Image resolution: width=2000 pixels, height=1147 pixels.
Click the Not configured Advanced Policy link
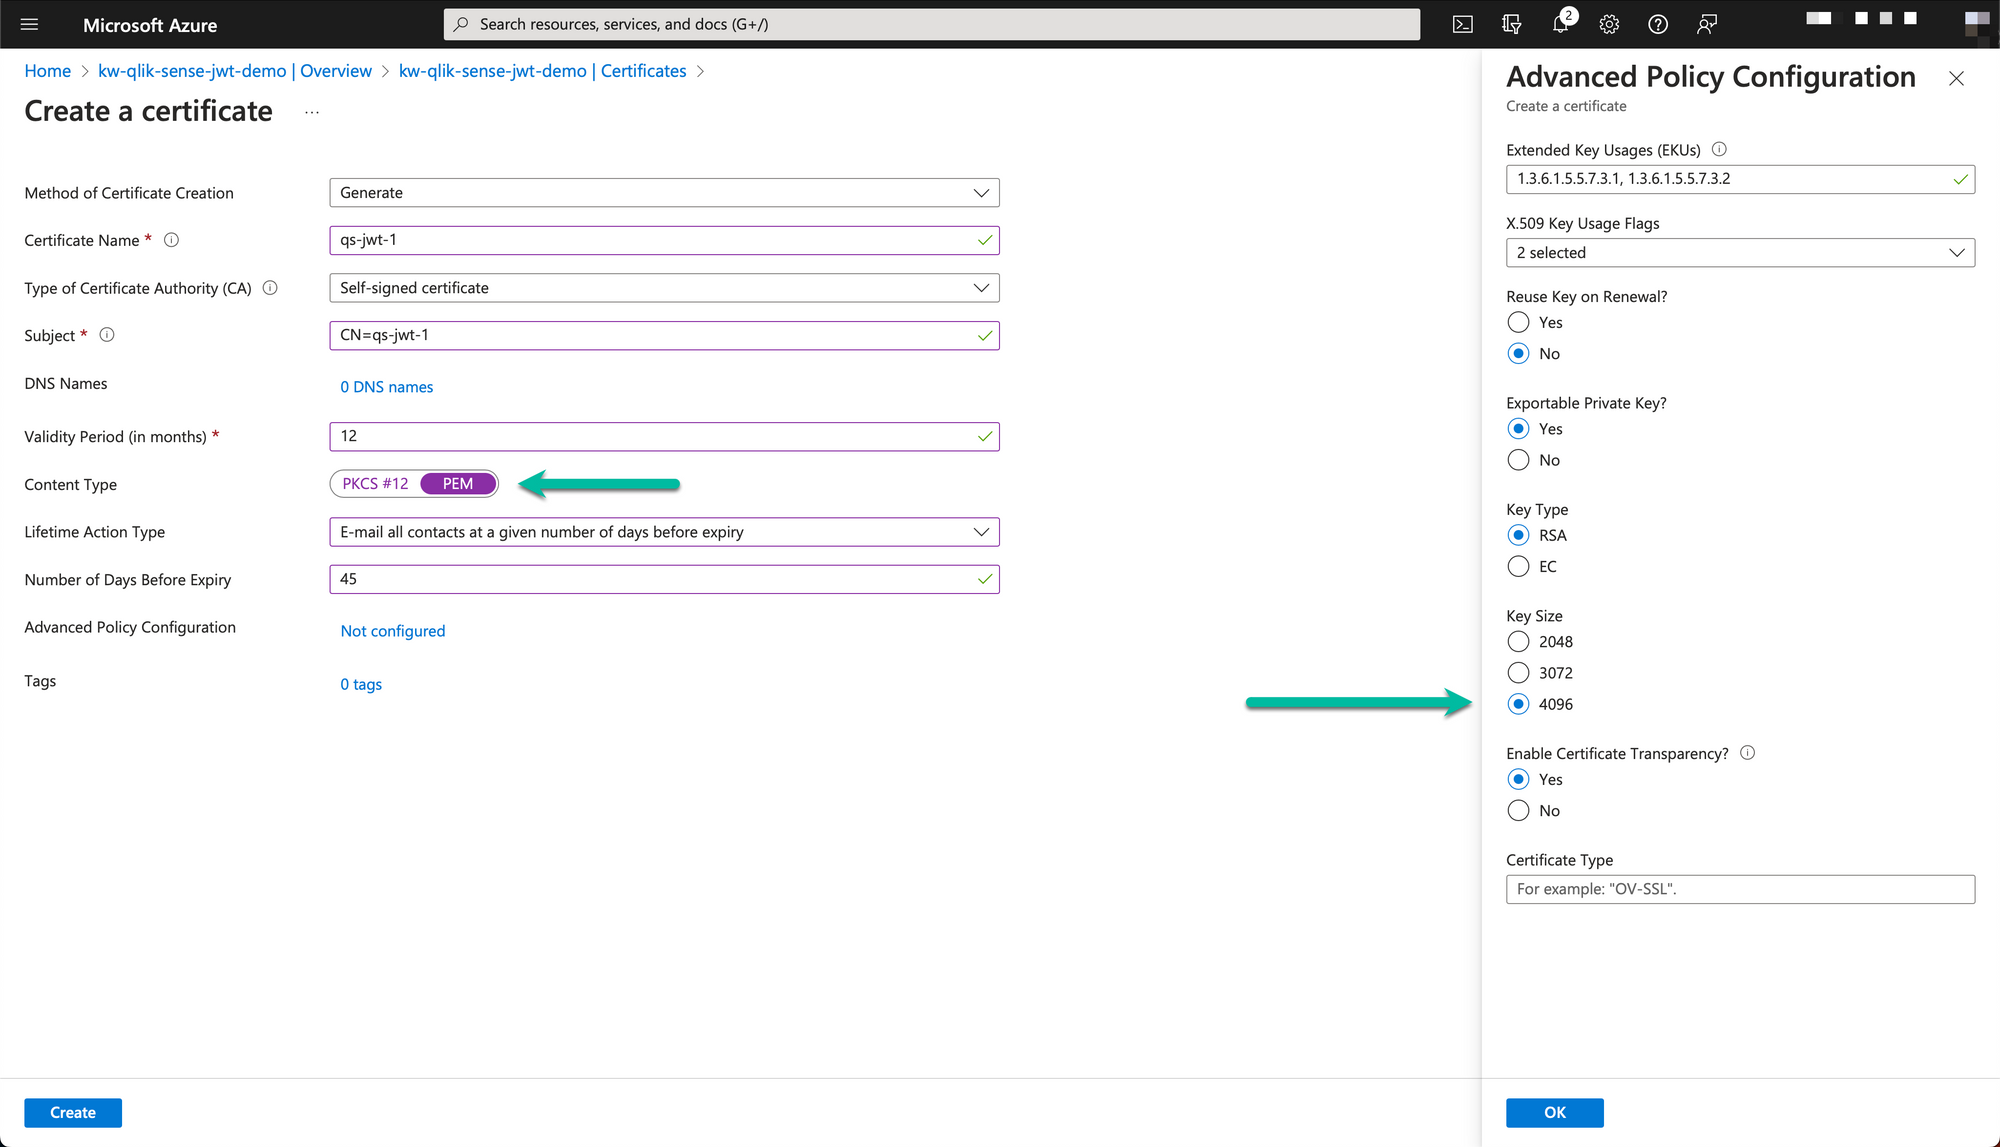point(391,631)
